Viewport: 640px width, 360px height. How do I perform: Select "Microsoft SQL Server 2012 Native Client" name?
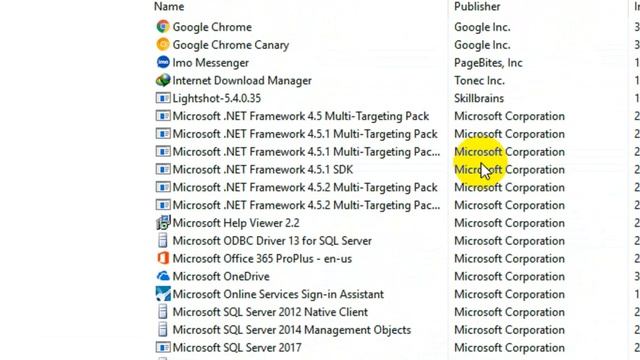[x=270, y=312]
